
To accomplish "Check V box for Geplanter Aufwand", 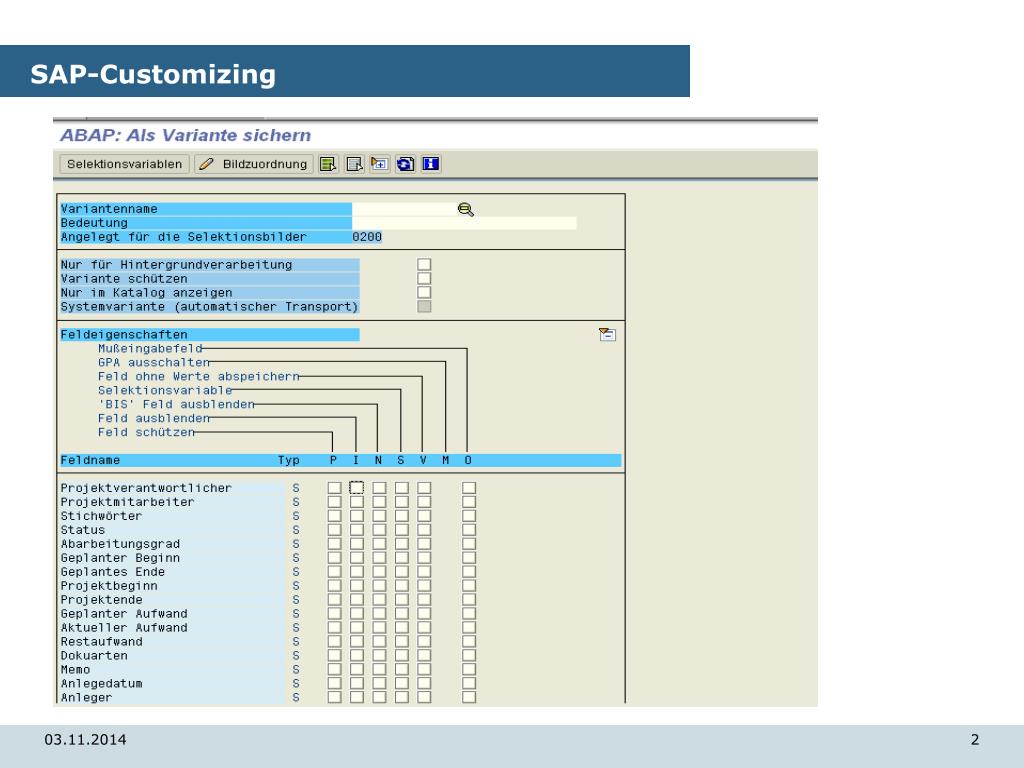I will (x=424, y=614).
